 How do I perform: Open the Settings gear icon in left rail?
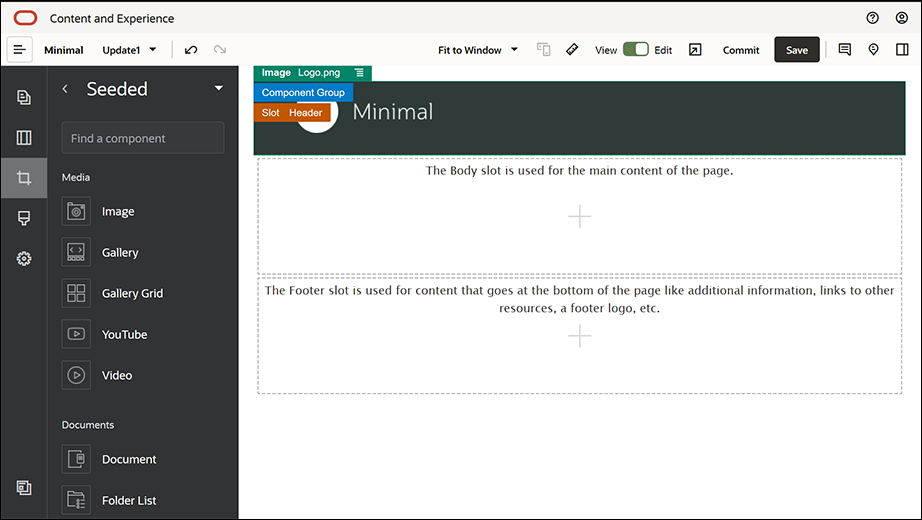click(24, 258)
